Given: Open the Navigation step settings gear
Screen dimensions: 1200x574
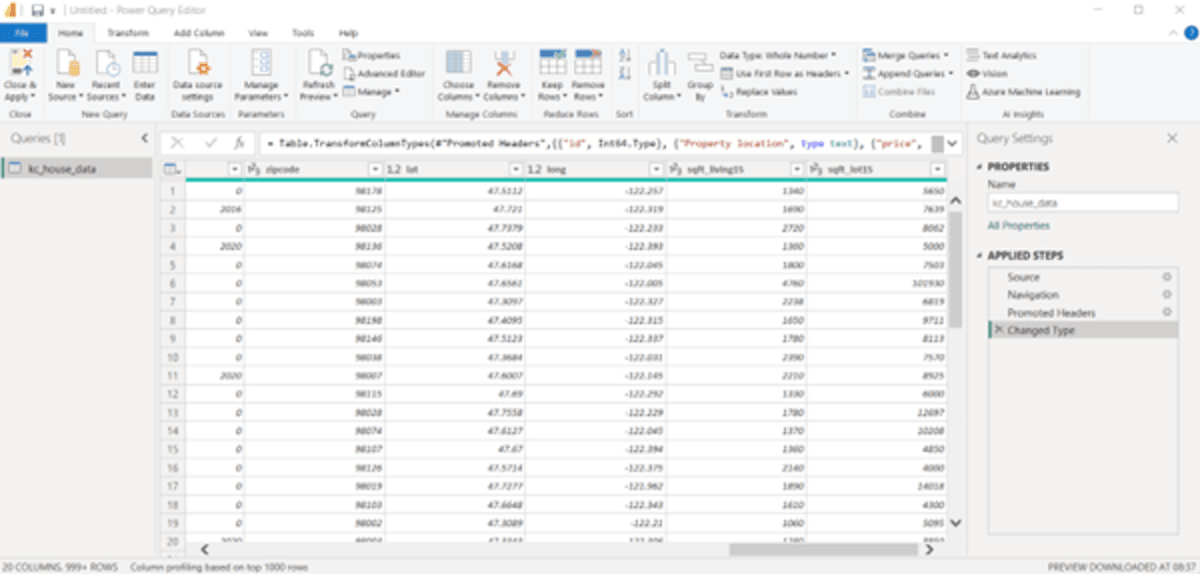Looking at the screenshot, I should pos(1166,295).
